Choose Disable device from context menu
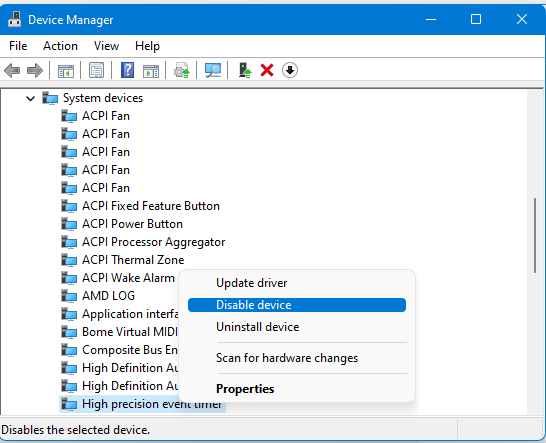The width and height of the screenshot is (546, 443). point(297,305)
